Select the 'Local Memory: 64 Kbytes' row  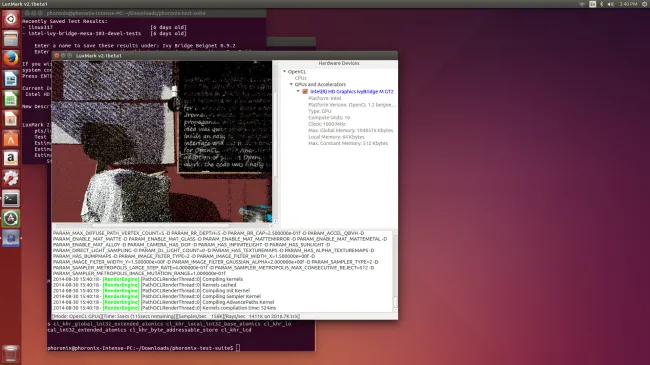(x=336, y=137)
